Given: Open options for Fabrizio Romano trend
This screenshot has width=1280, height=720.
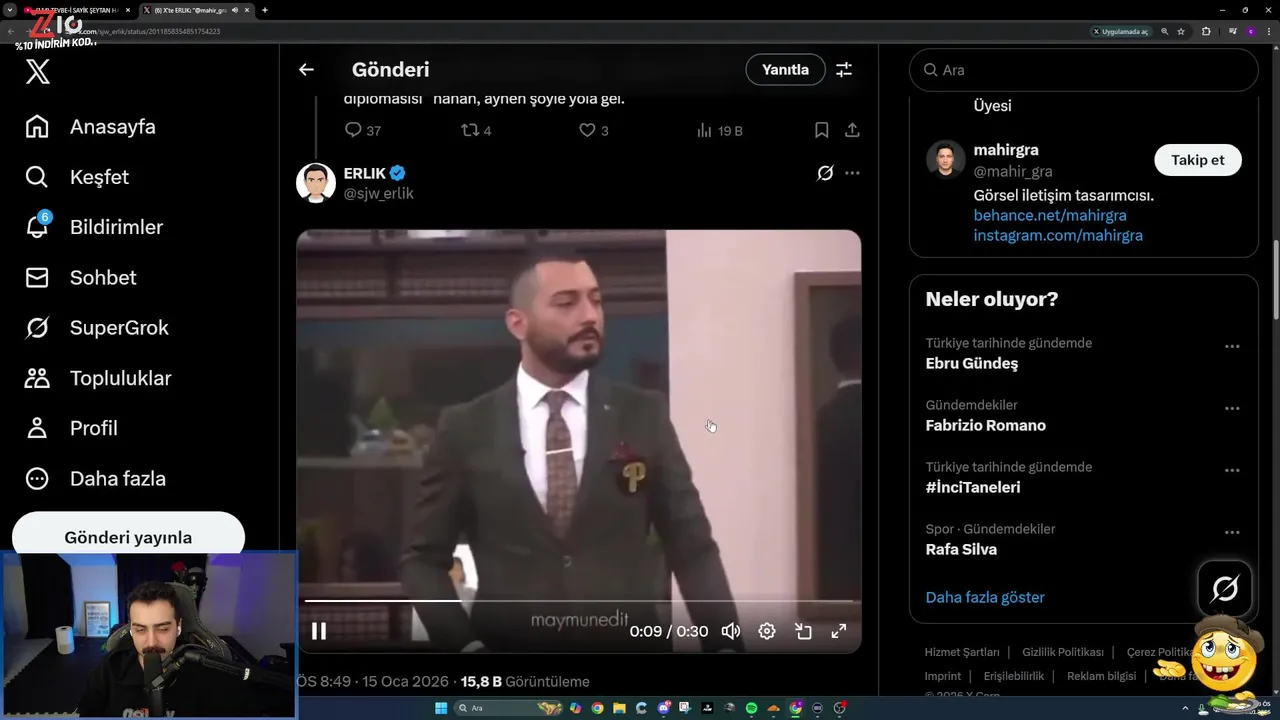Looking at the screenshot, I should (1232, 409).
